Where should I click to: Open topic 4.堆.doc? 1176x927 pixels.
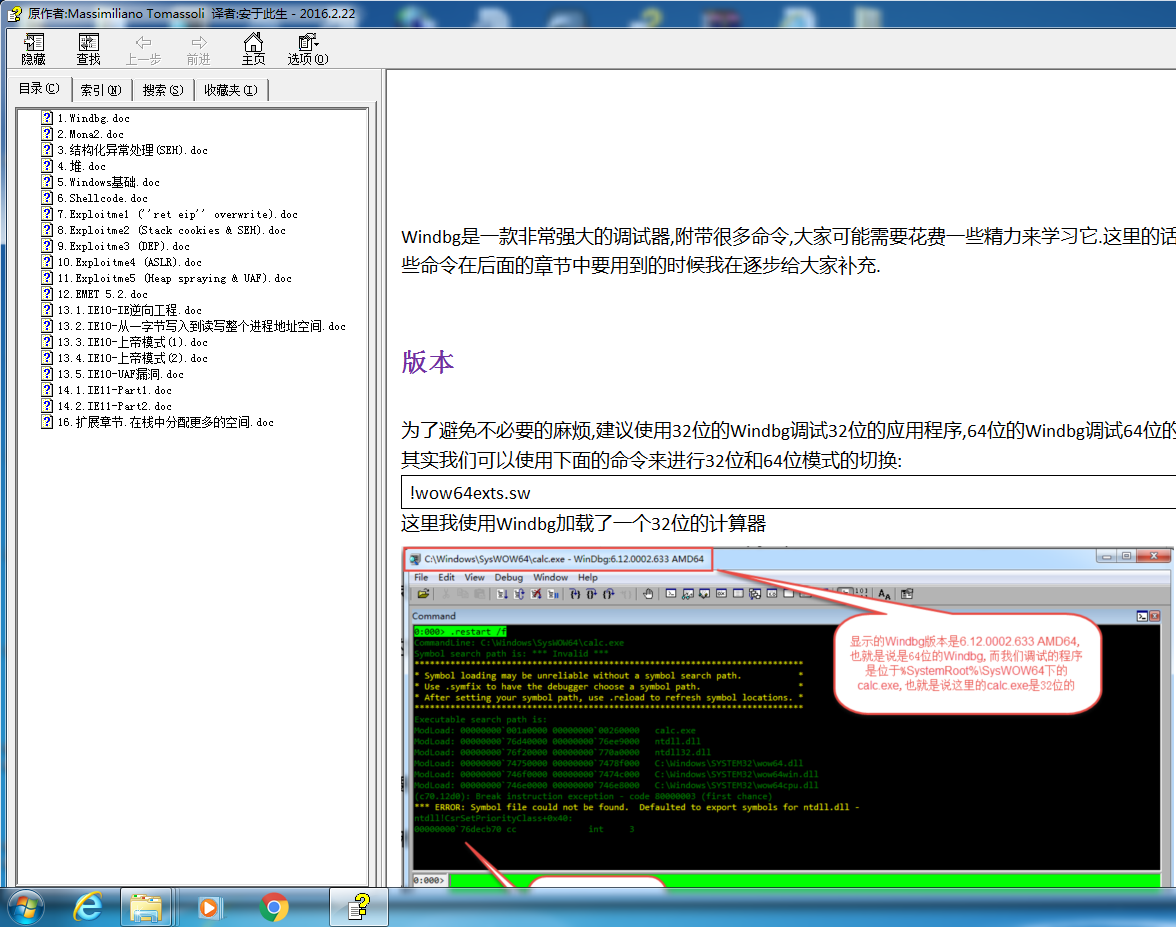click(82, 166)
